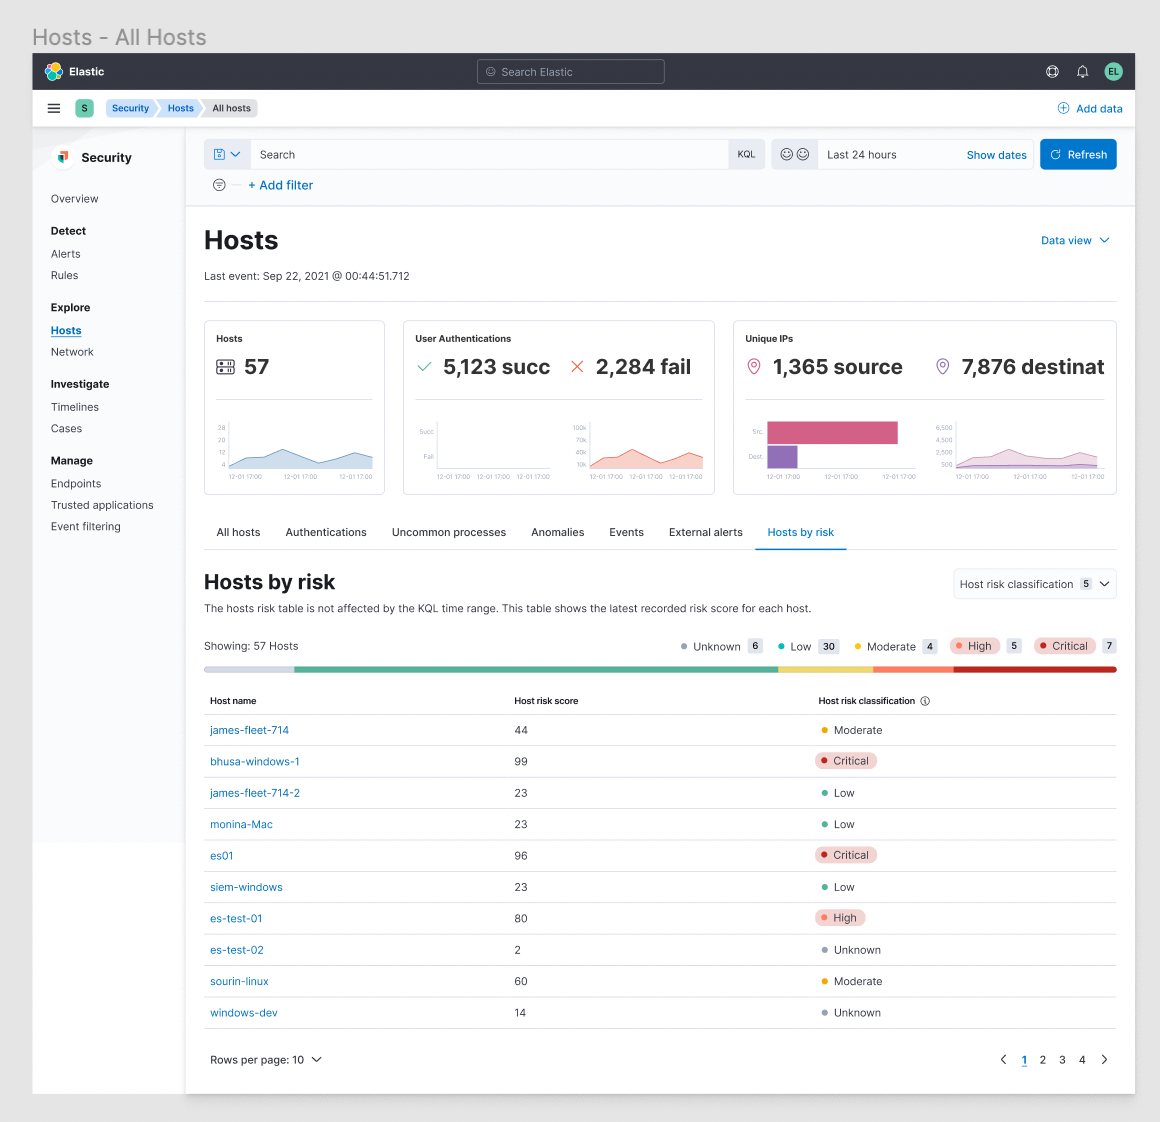
Task: Click the EL user avatar
Action: [1113, 71]
